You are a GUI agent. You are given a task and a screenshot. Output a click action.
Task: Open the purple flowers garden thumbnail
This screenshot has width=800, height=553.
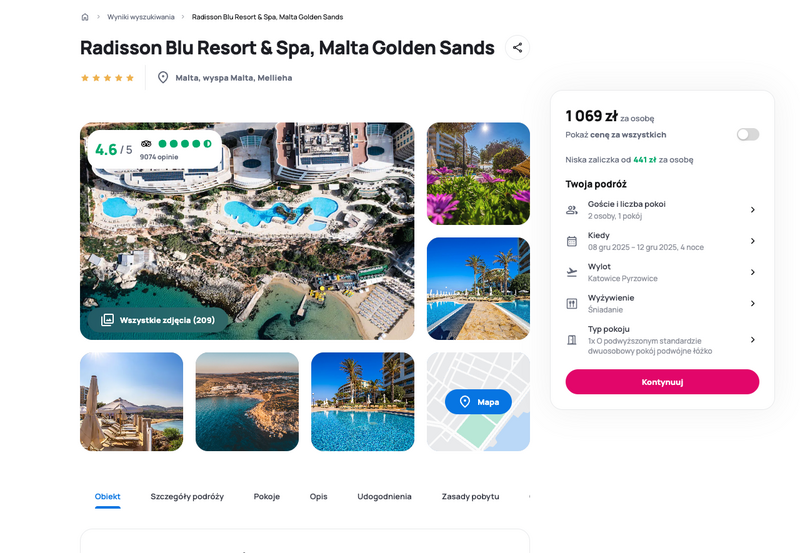[x=478, y=173]
